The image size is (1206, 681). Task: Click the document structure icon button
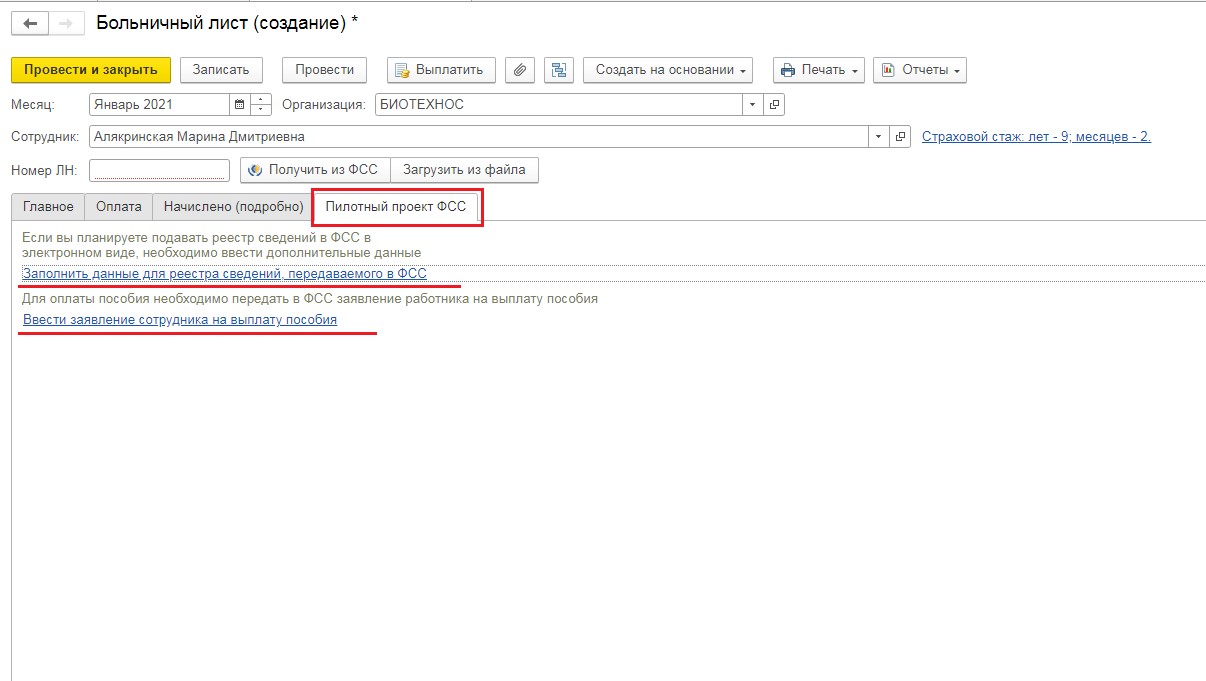tap(559, 70)
